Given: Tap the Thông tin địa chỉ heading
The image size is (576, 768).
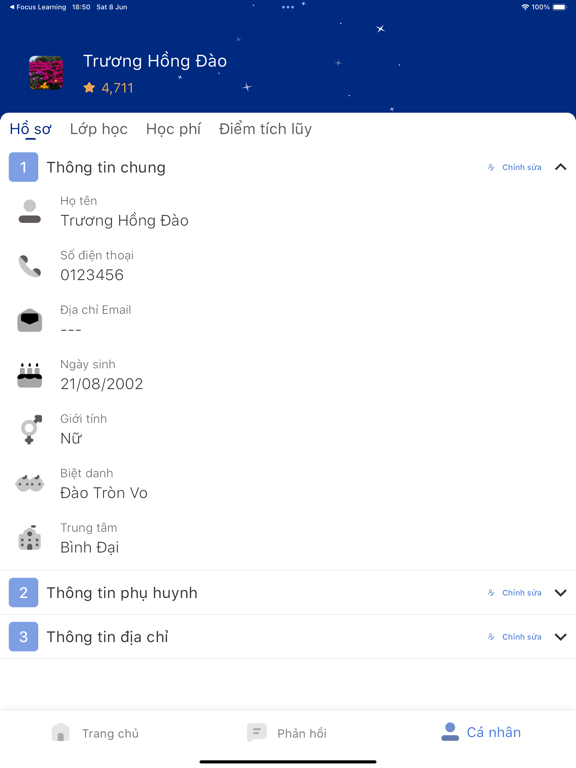Looking at the screenshot, I should point(107,637).
